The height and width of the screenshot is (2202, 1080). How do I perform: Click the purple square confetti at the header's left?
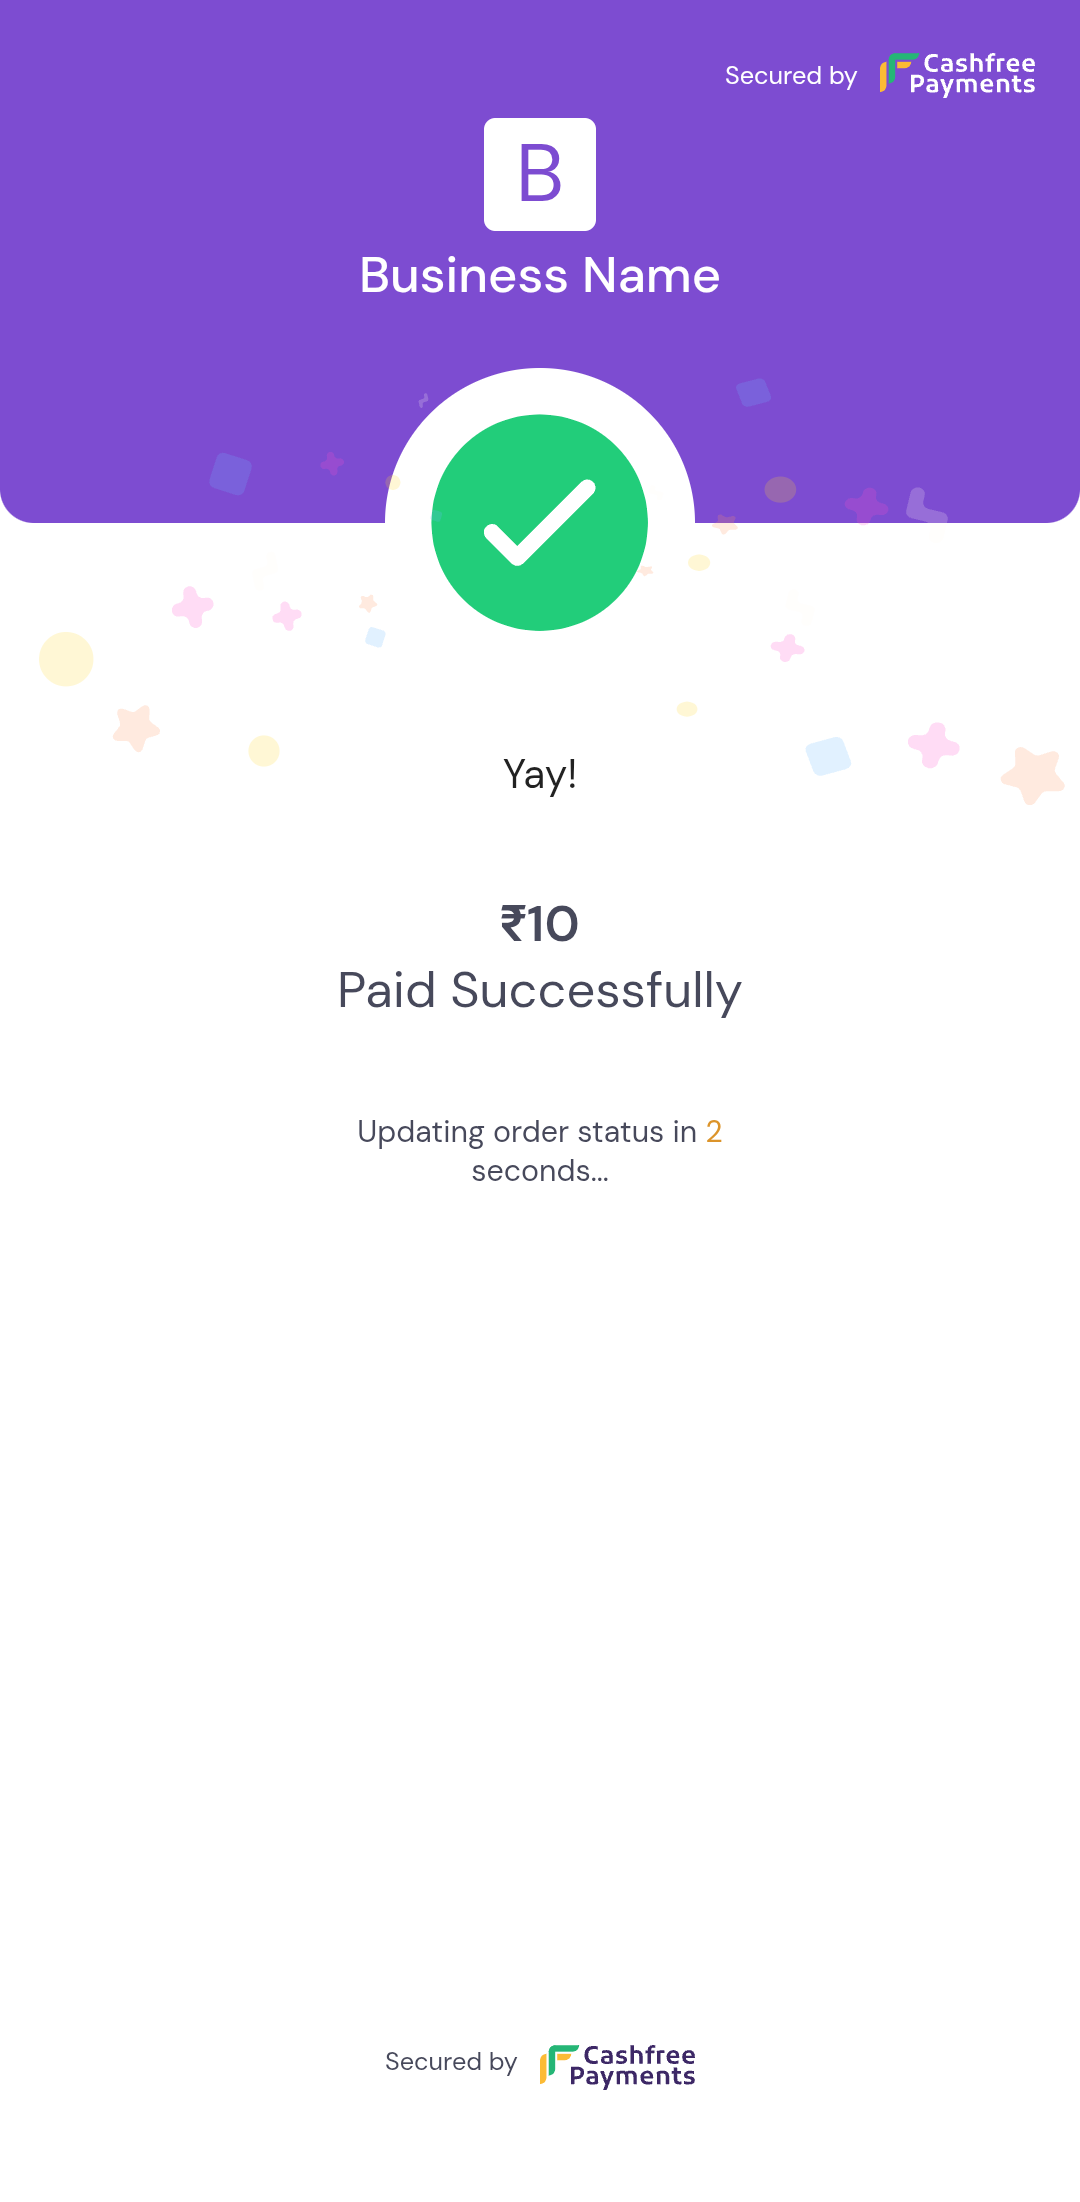(231, 473)
